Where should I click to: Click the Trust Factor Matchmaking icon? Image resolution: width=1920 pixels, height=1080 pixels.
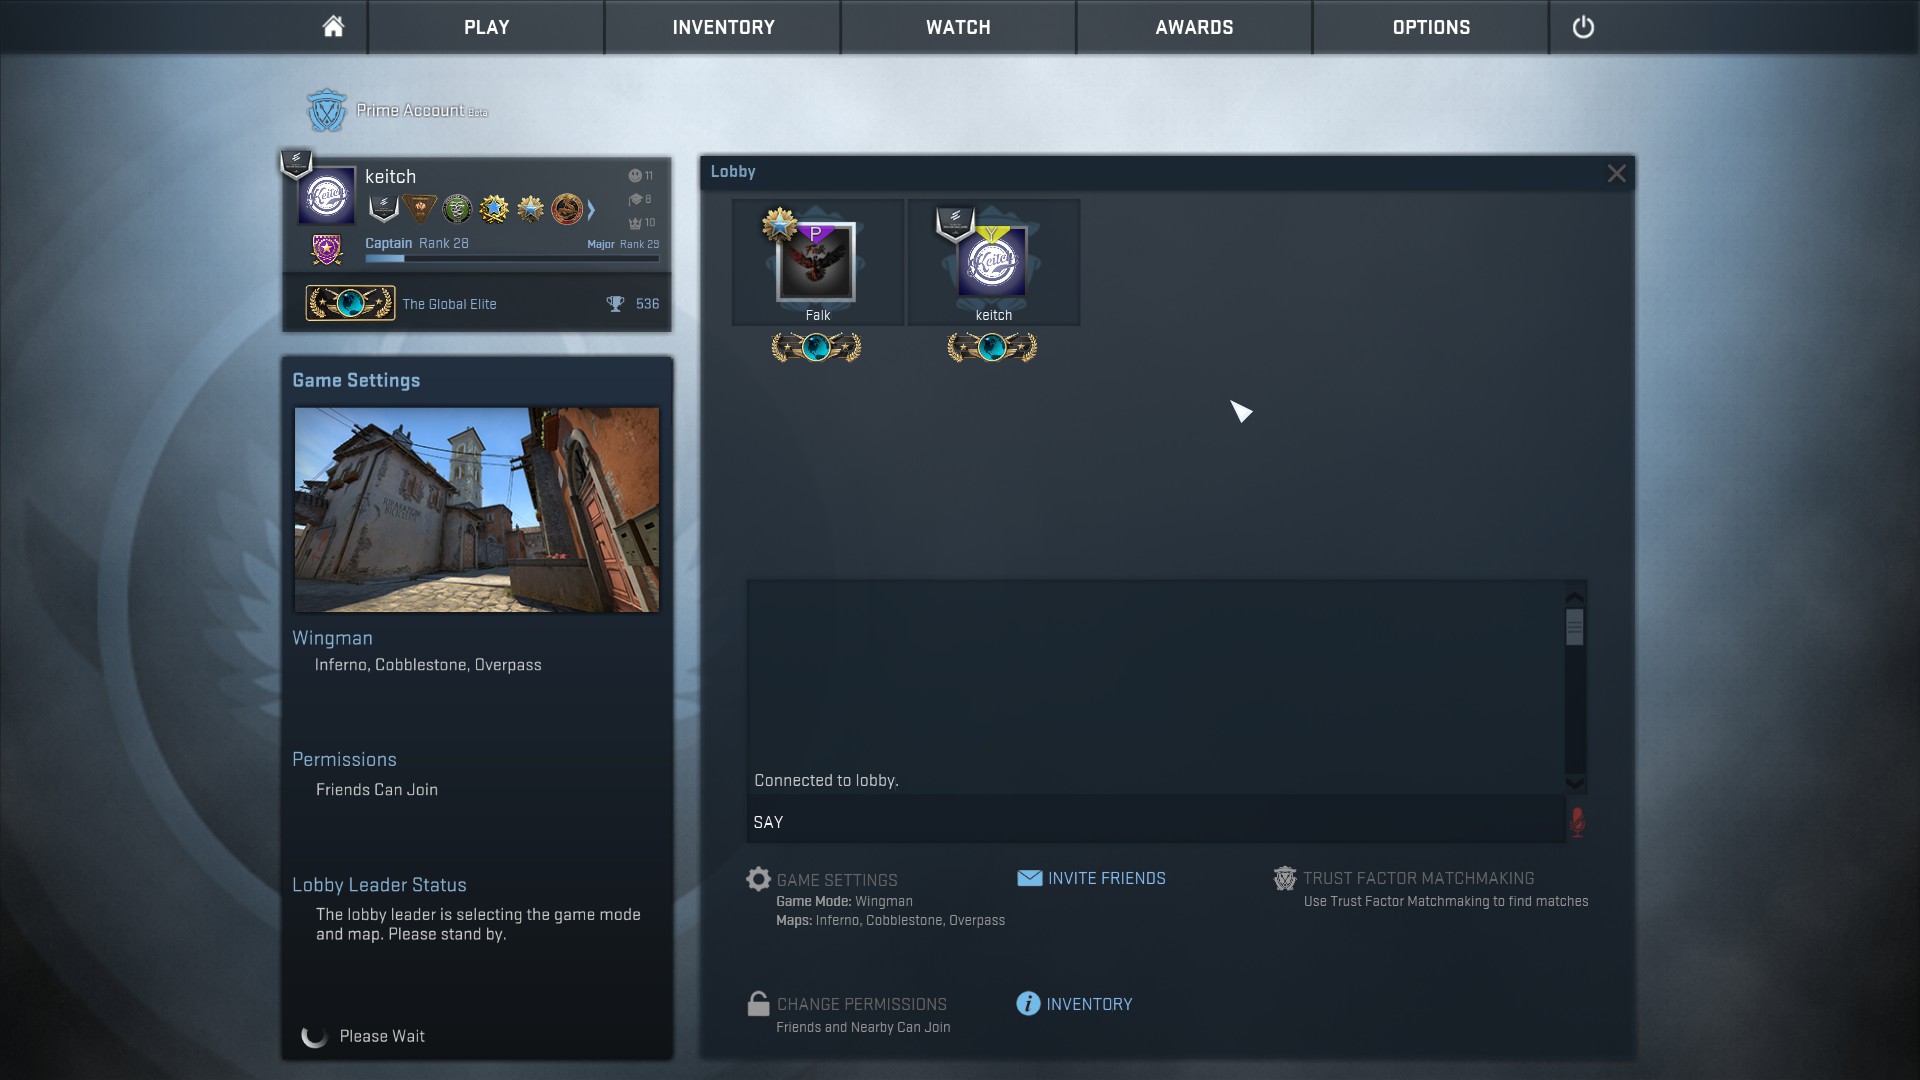(x=1285, y=878)
